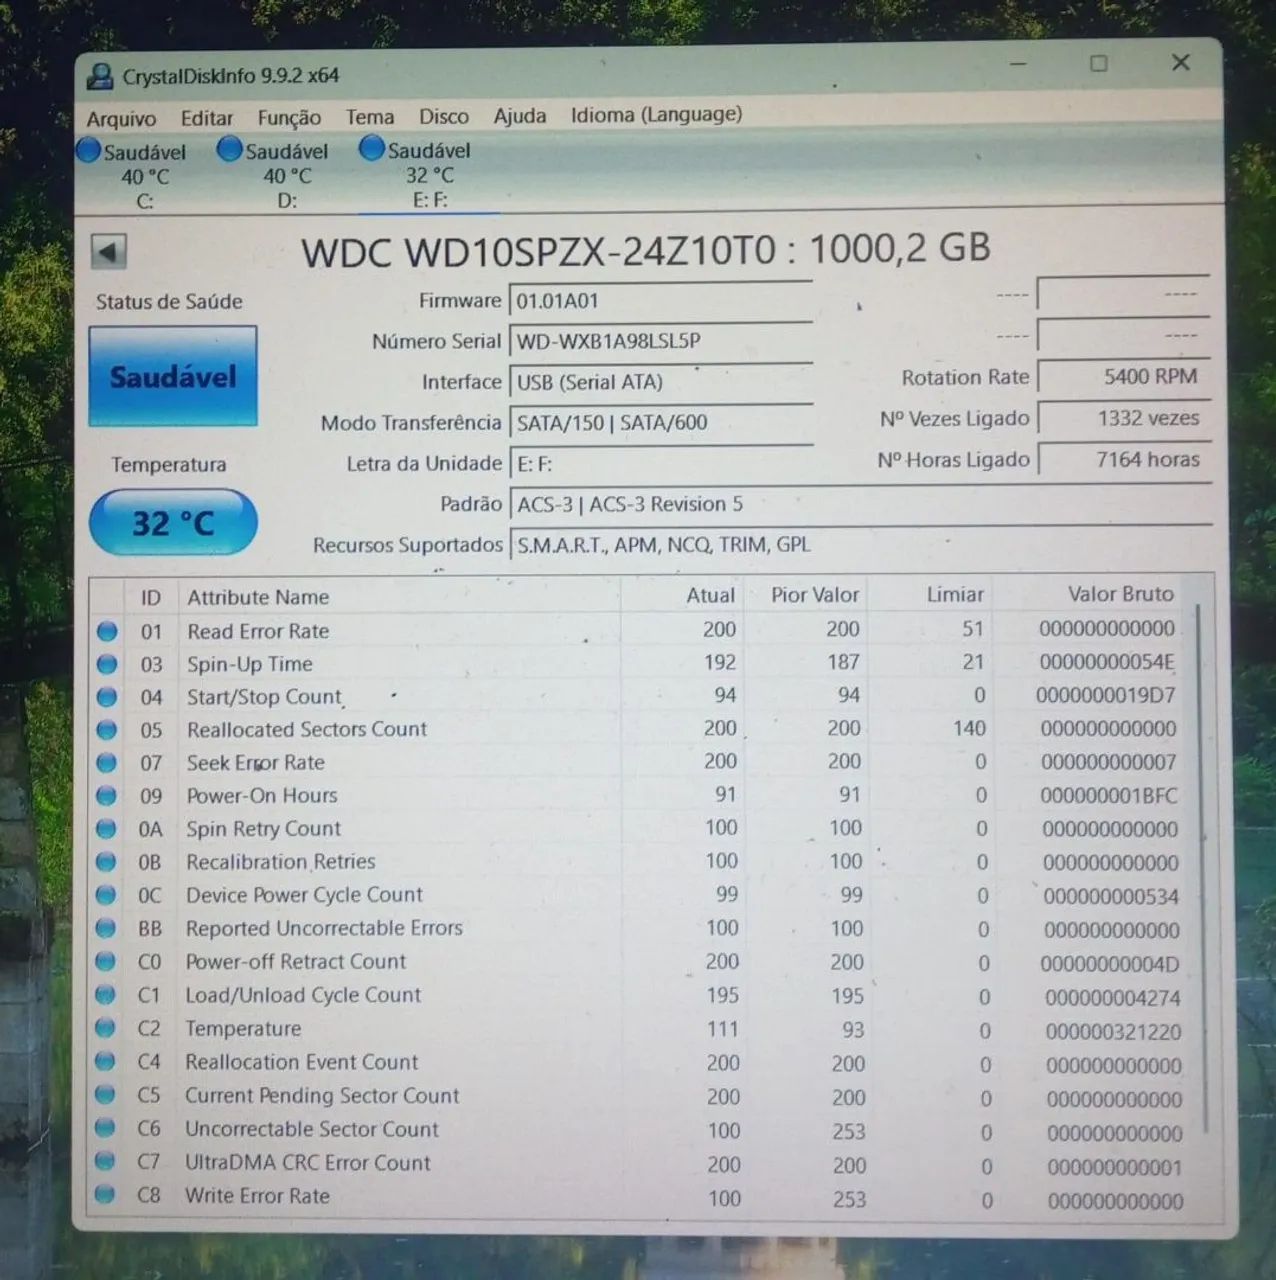Click the Padrão ACS-3 field

pyautogui.click(x=860, y=505)
